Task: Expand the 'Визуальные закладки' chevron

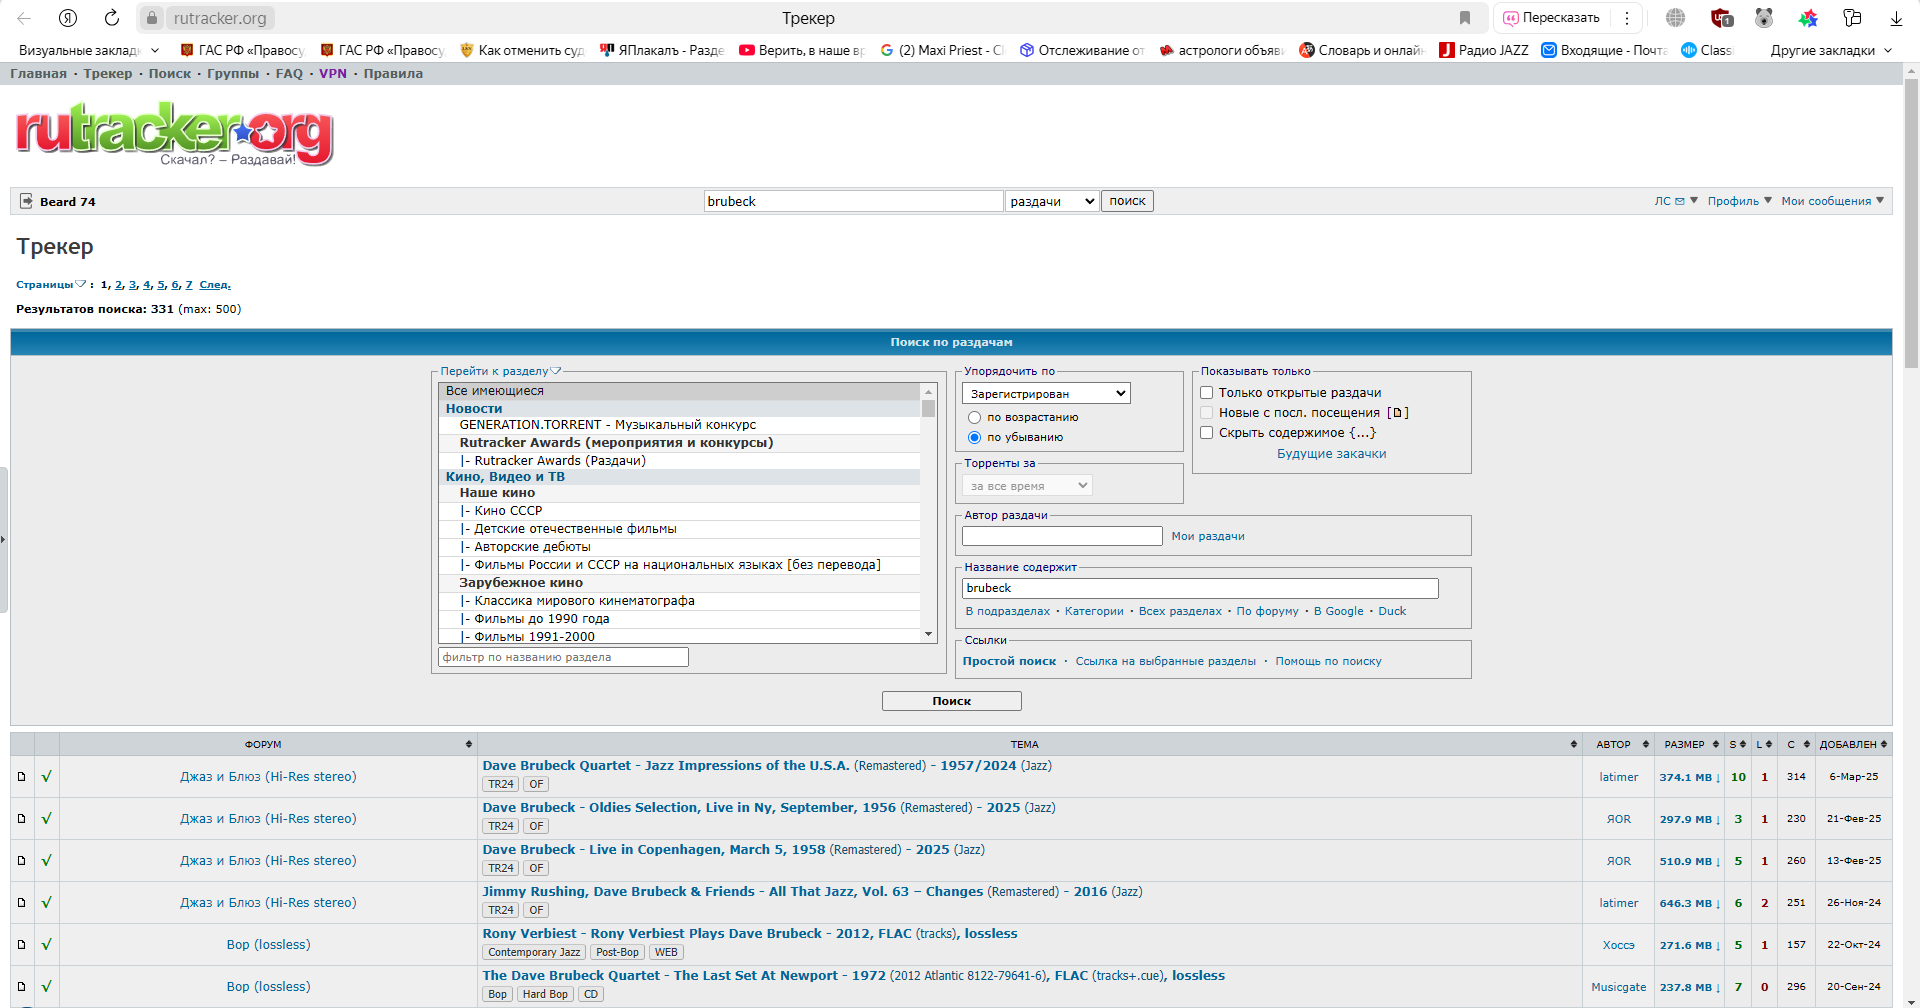Action: pyautogui.click(x=155, y=50)
